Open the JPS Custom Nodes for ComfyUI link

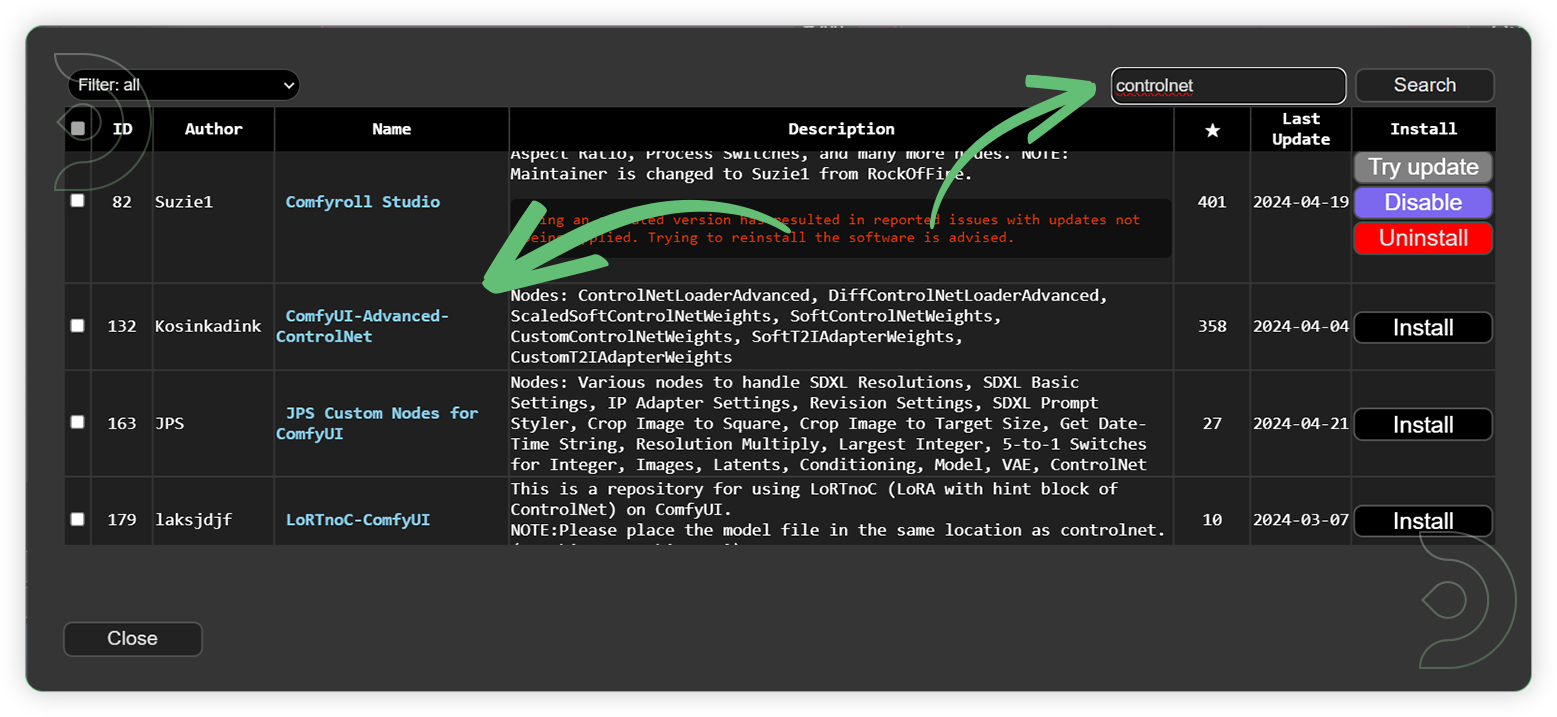(377, 423)
